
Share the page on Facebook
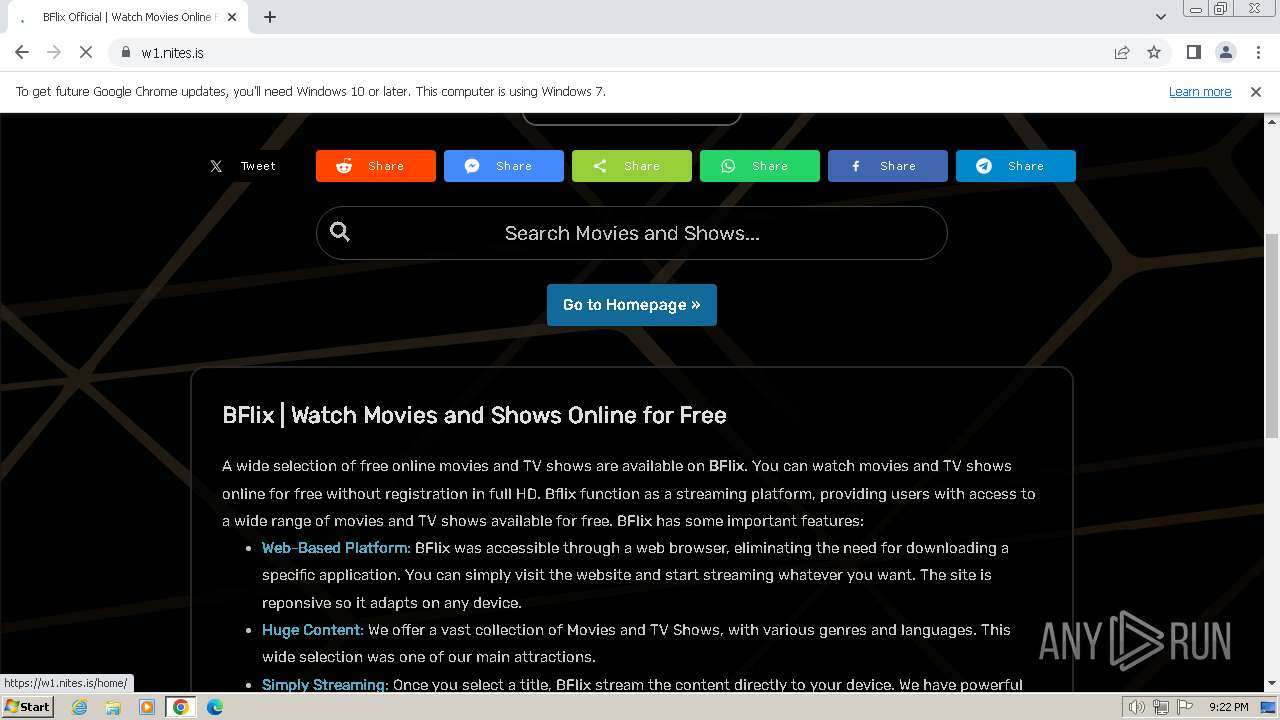pos(888,166)
